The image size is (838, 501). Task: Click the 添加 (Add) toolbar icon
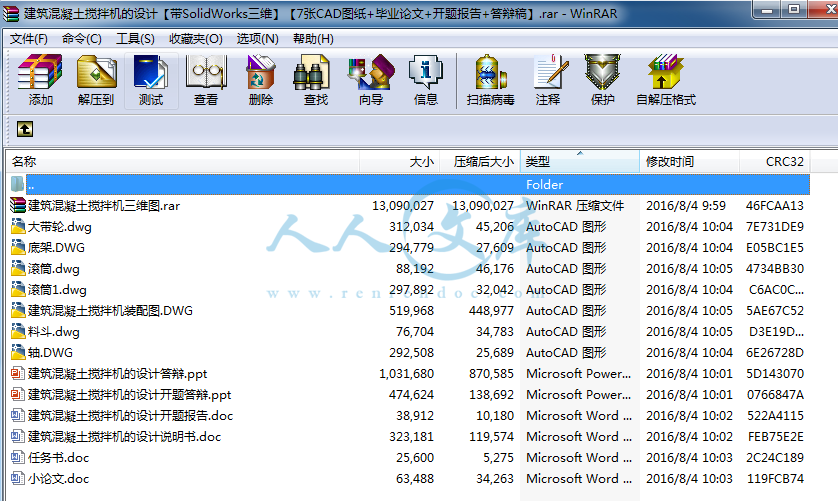pos(41,71)
